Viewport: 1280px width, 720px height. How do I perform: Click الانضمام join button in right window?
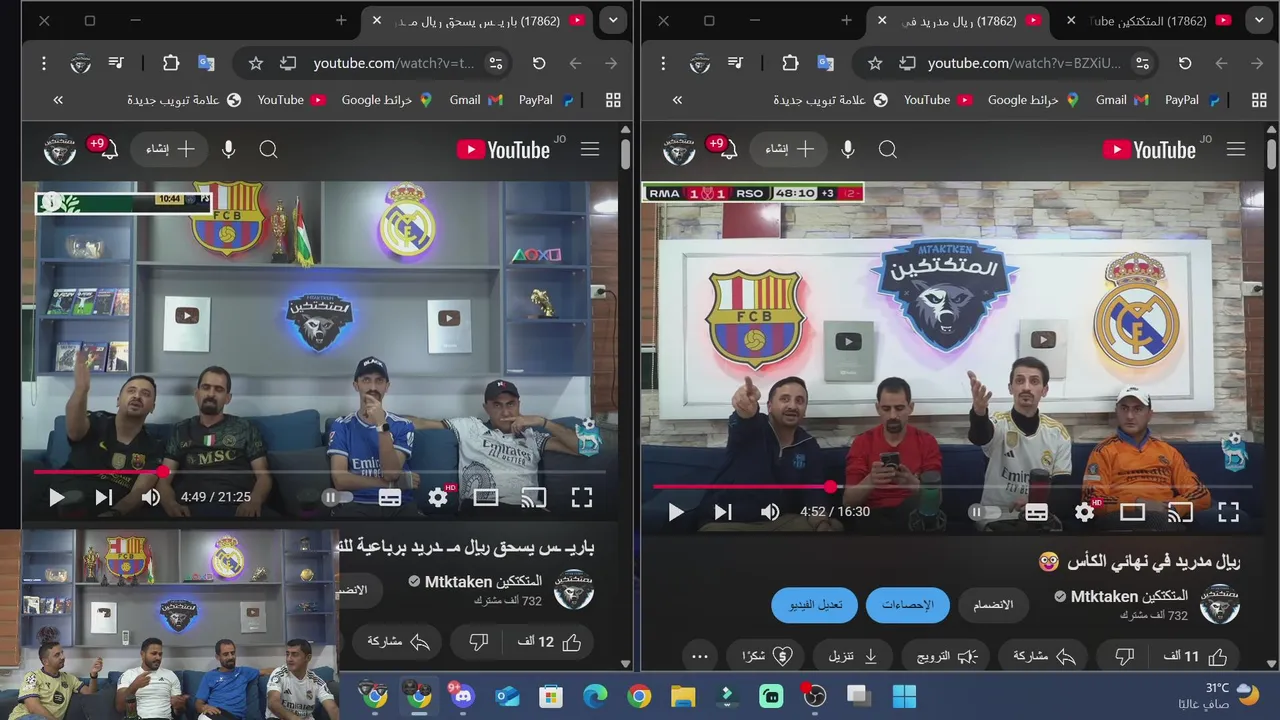click(993, 605)
